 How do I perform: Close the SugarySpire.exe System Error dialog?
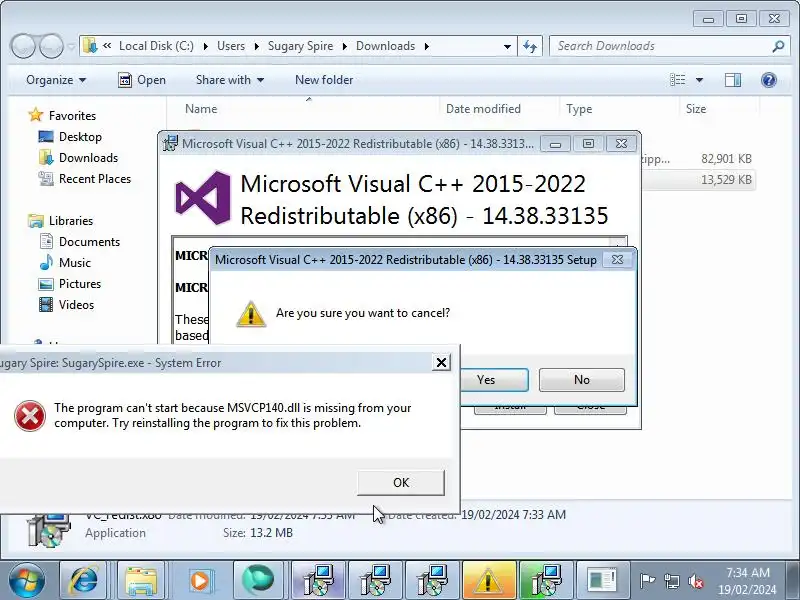tap(441, 363)
